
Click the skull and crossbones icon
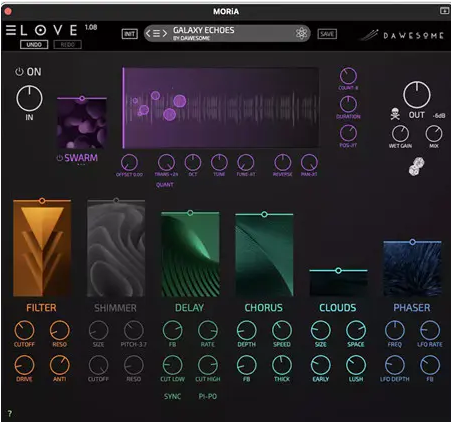(395, 114)
